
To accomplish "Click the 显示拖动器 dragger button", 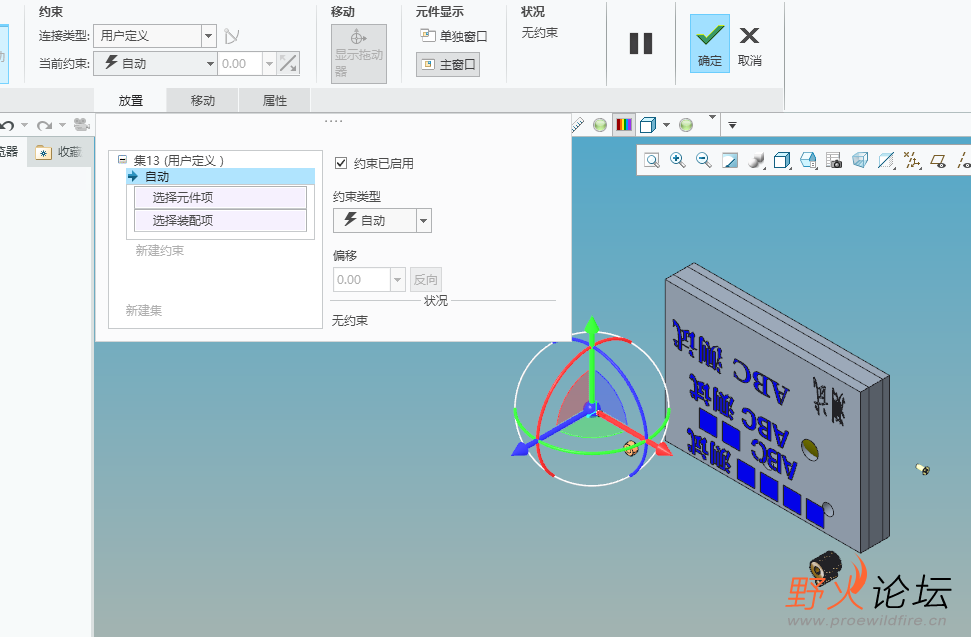I will [x=359, y=54].
